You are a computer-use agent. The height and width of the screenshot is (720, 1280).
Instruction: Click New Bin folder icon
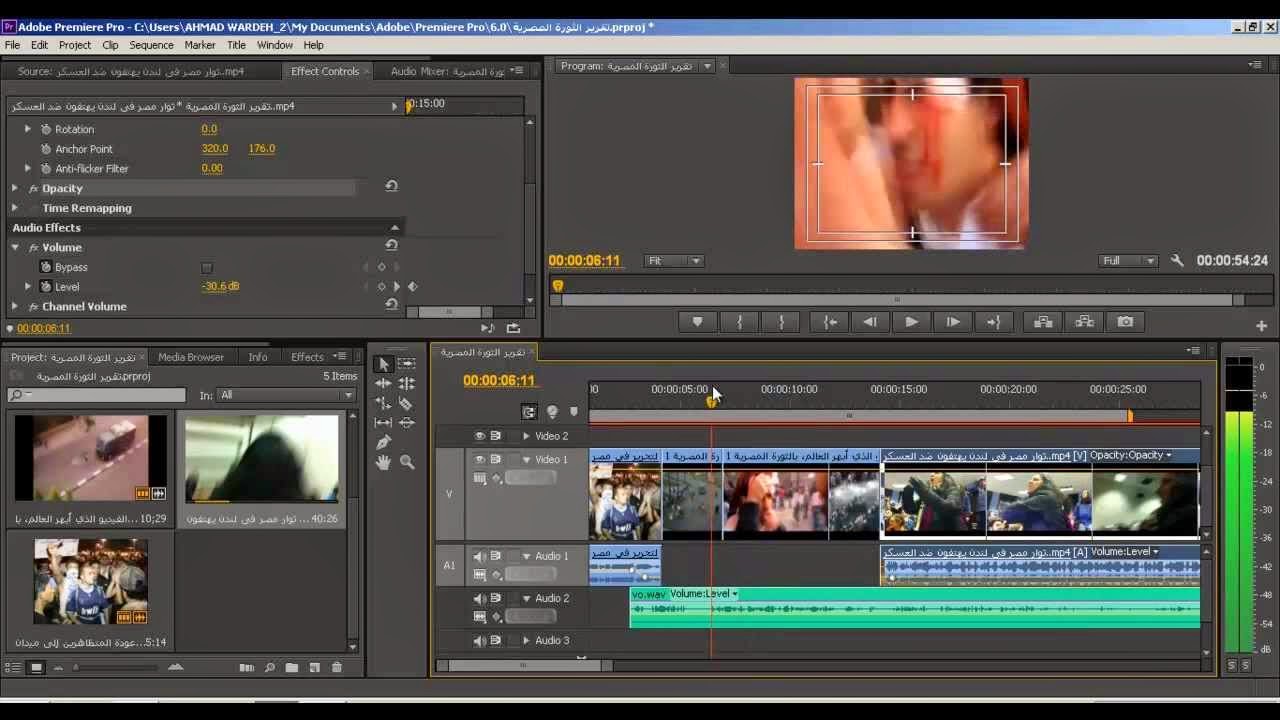[x=292, y=668]
